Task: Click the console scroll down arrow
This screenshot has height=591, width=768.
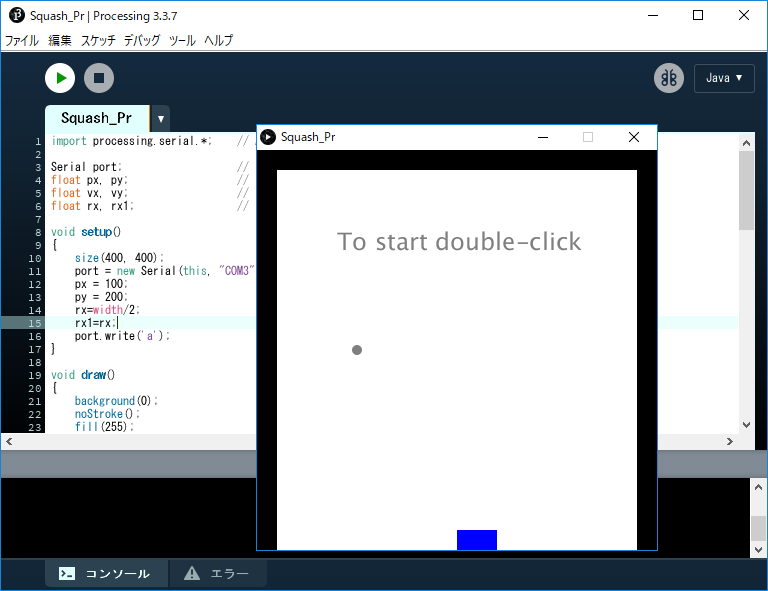Action: pos(758,550)
